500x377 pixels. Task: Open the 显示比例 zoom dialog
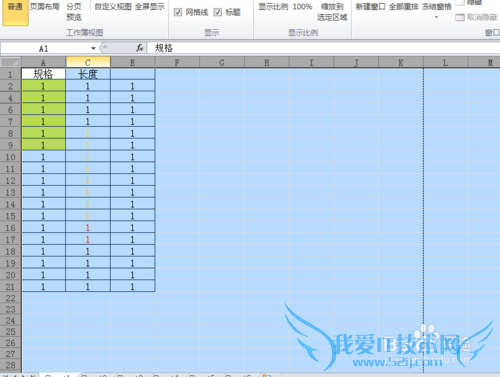pos(273,7)
